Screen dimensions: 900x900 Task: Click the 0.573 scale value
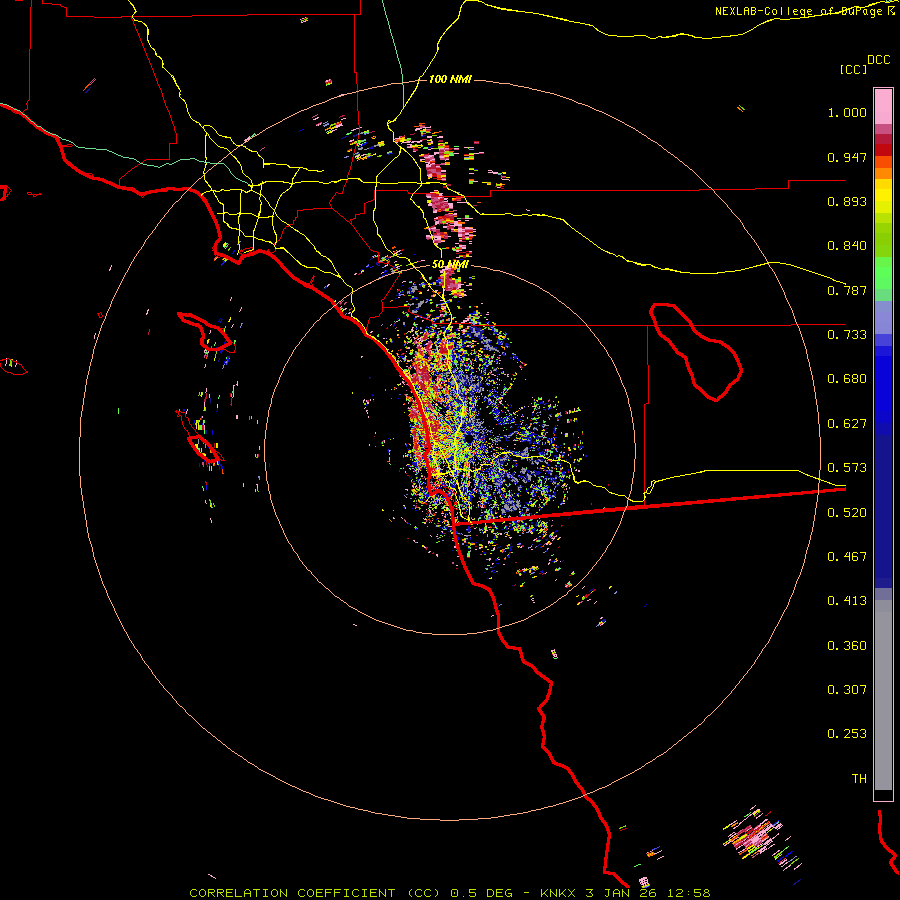pos(847,468)
